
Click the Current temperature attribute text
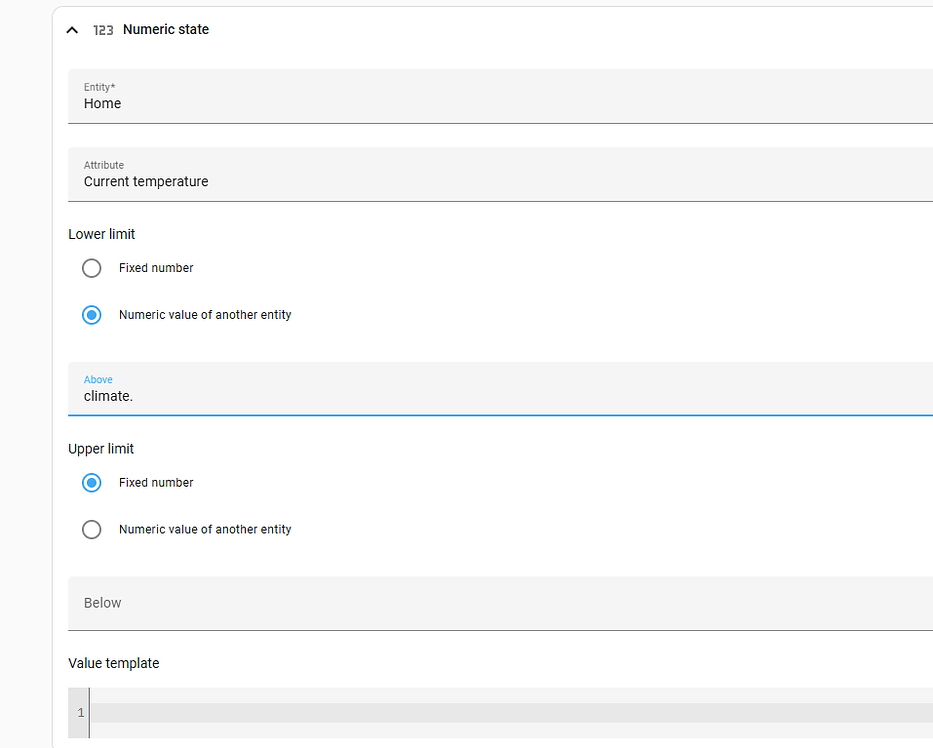(145, 181)
